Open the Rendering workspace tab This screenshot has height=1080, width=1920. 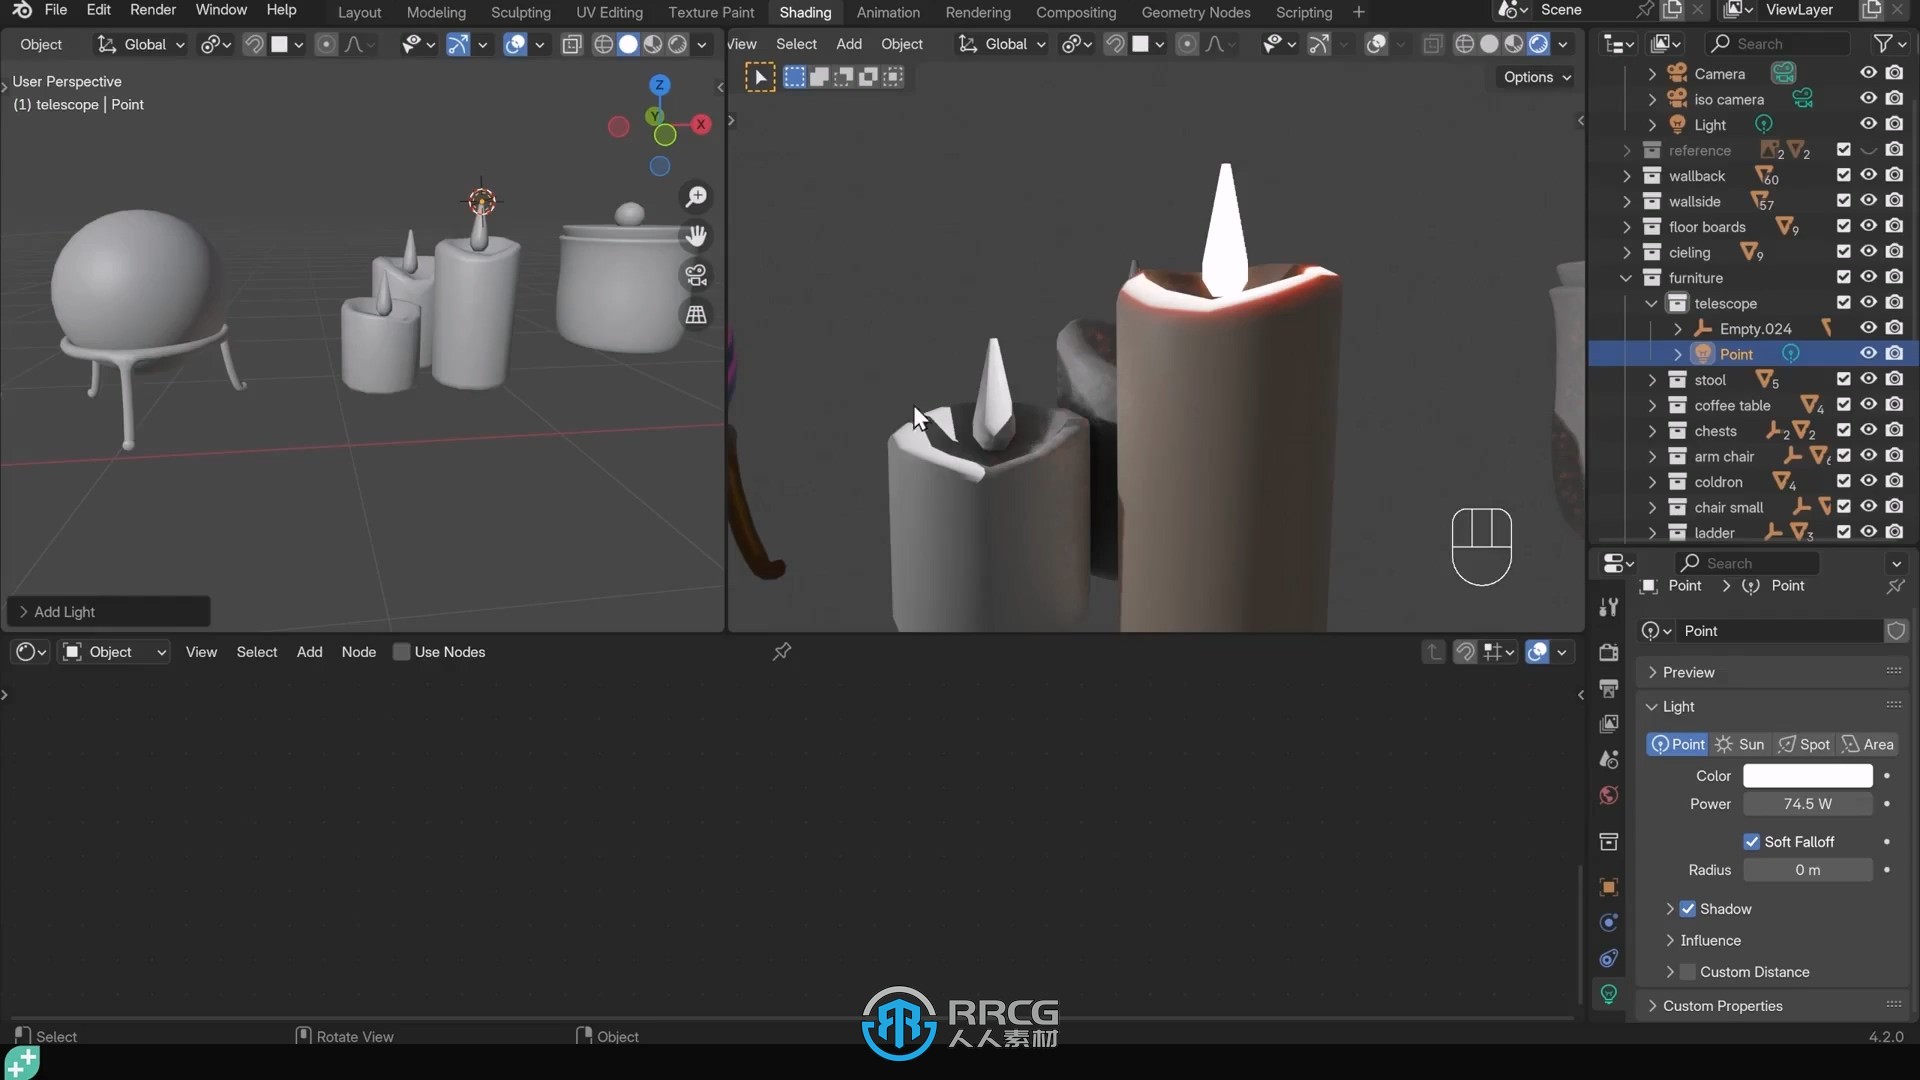[x=978, y=12]
